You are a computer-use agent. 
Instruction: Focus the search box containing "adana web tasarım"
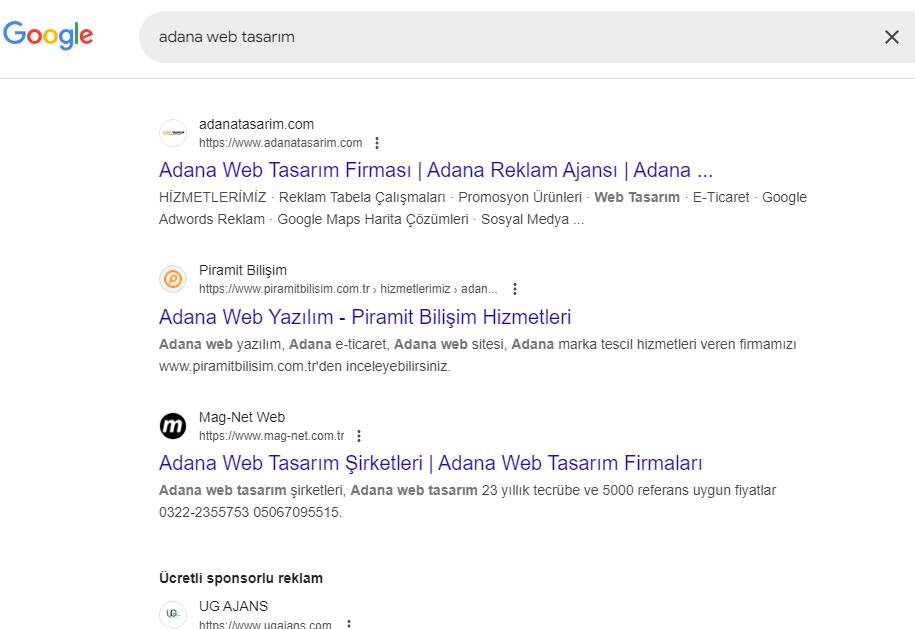tap(500, 37)
